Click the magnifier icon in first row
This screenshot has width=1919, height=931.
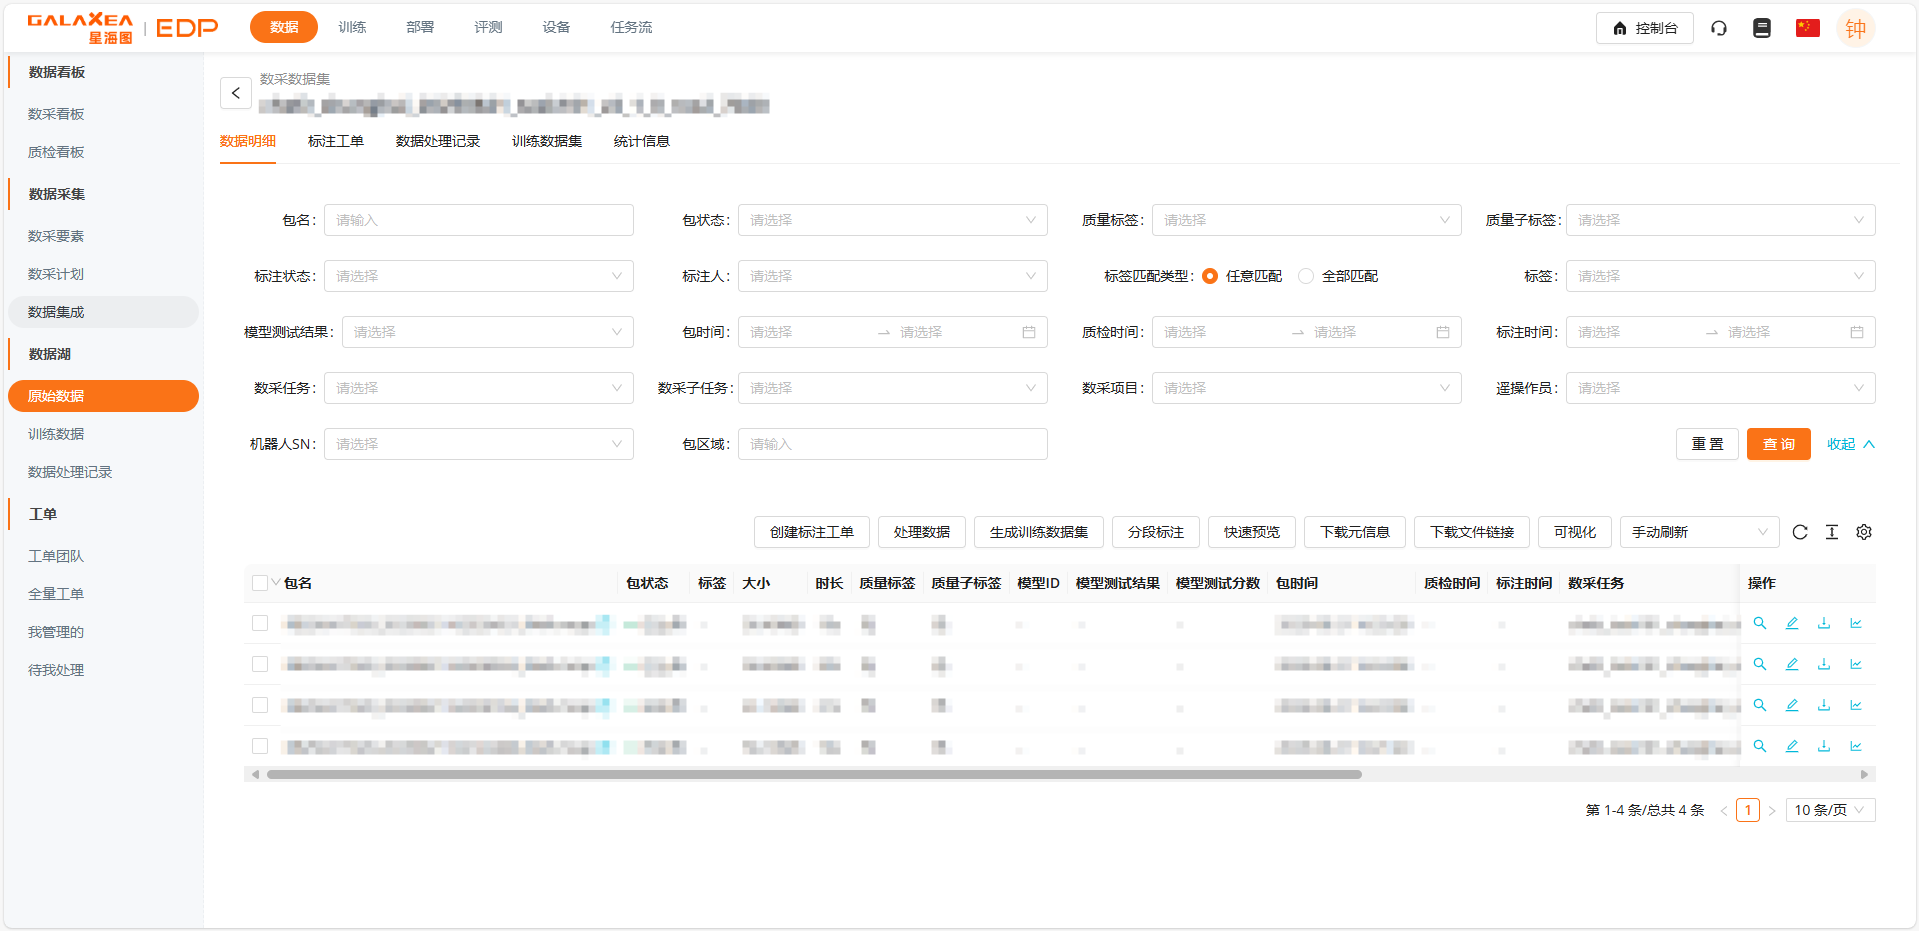click(1760, 623)
